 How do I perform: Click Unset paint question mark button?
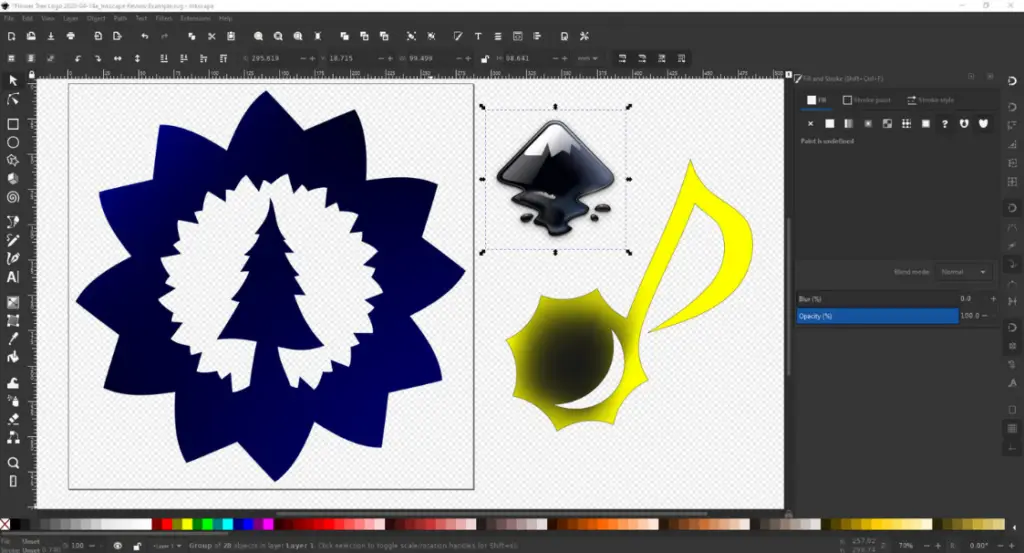click(x=944, y=123)
